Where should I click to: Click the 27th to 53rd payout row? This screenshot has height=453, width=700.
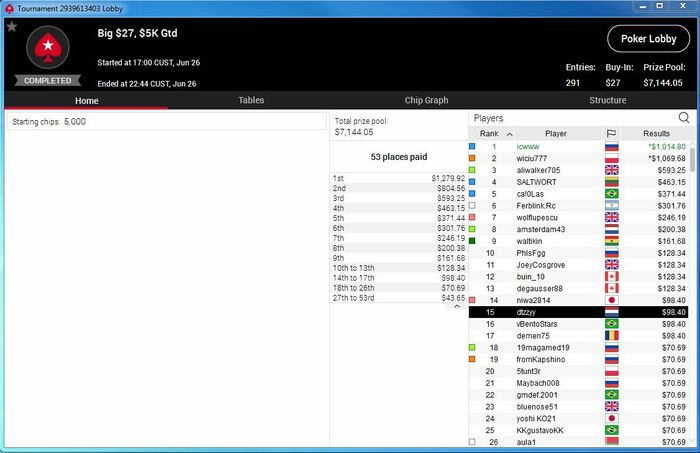399,298
